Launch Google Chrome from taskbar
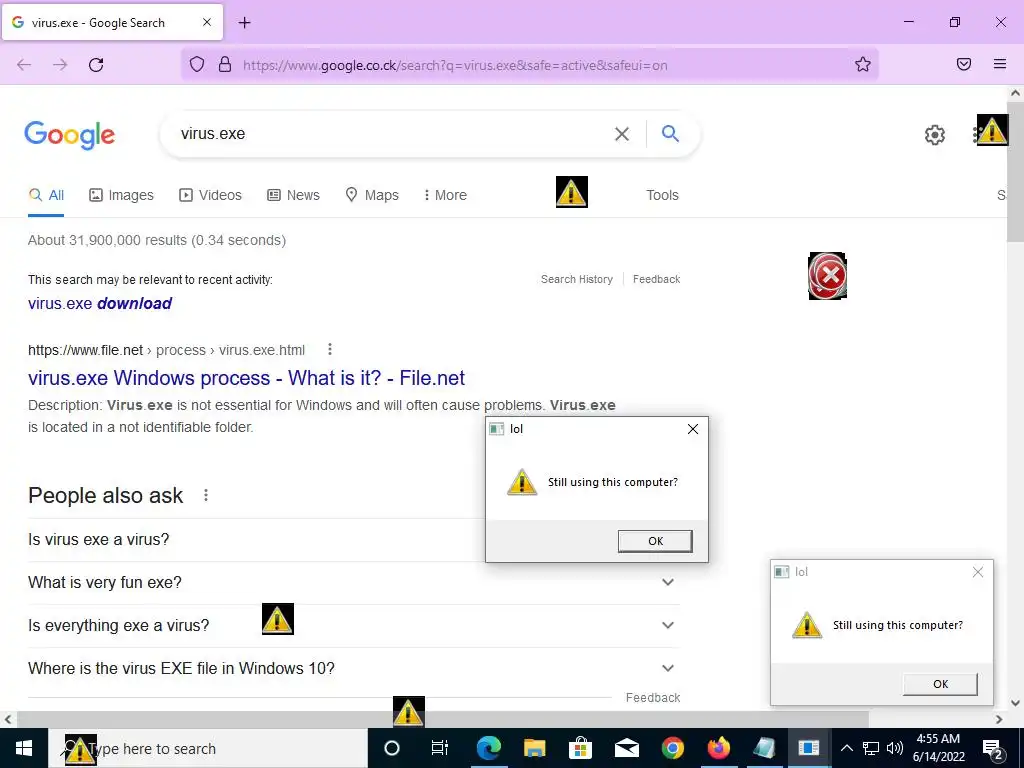1024x768 pixels. pos(672,748)
